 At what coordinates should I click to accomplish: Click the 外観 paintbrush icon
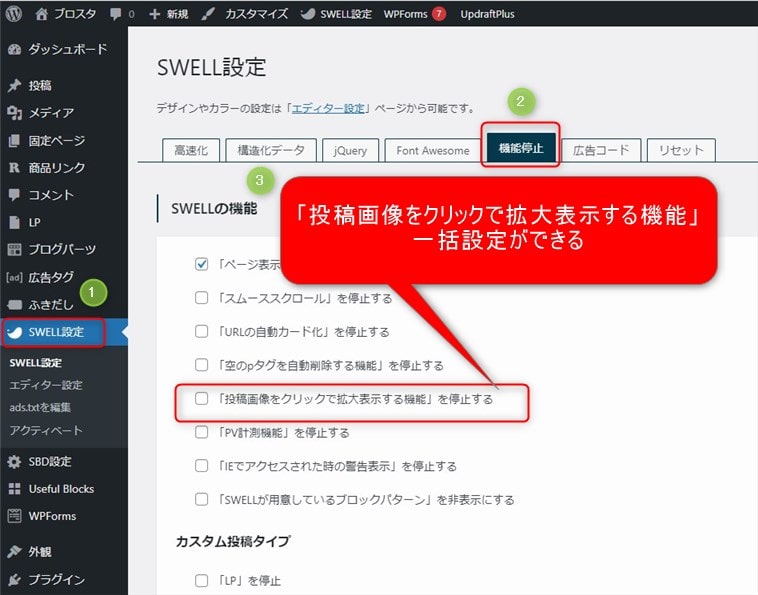coord(15,551)
